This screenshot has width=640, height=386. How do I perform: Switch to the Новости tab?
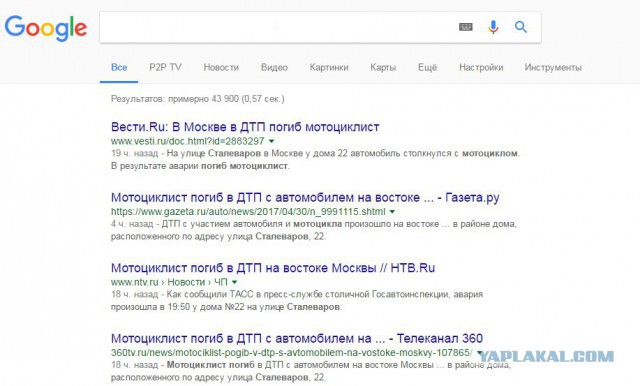[221, 67]
